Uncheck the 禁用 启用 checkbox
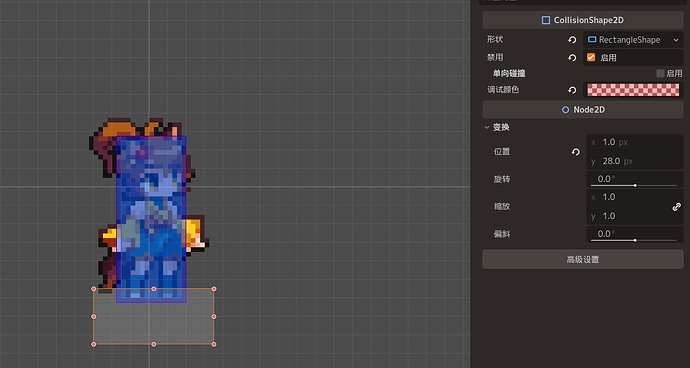This screenshot has width=690, height=368. click(591, 57)
